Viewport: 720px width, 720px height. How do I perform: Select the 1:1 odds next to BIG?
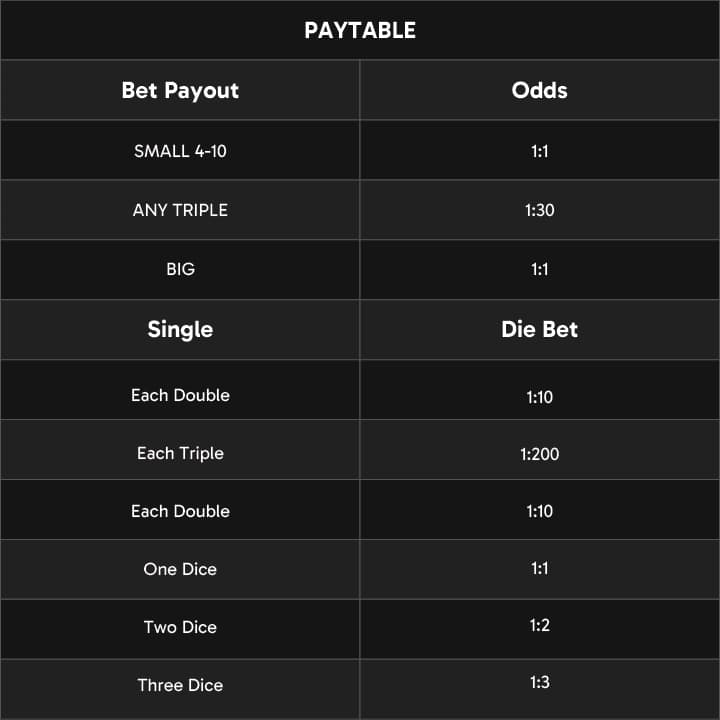[x=540, y=269]
